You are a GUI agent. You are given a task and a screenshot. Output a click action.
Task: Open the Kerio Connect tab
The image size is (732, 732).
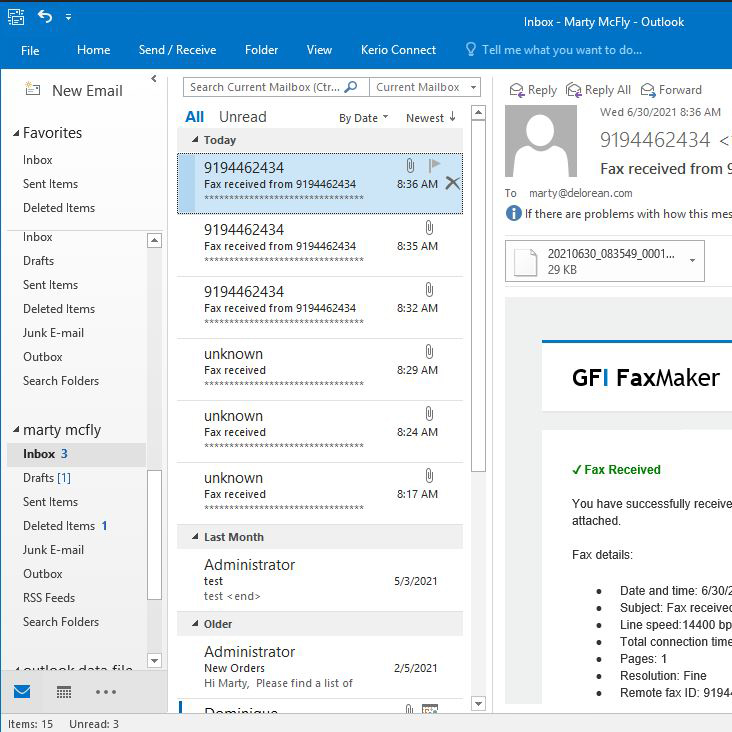coord(398,50)
